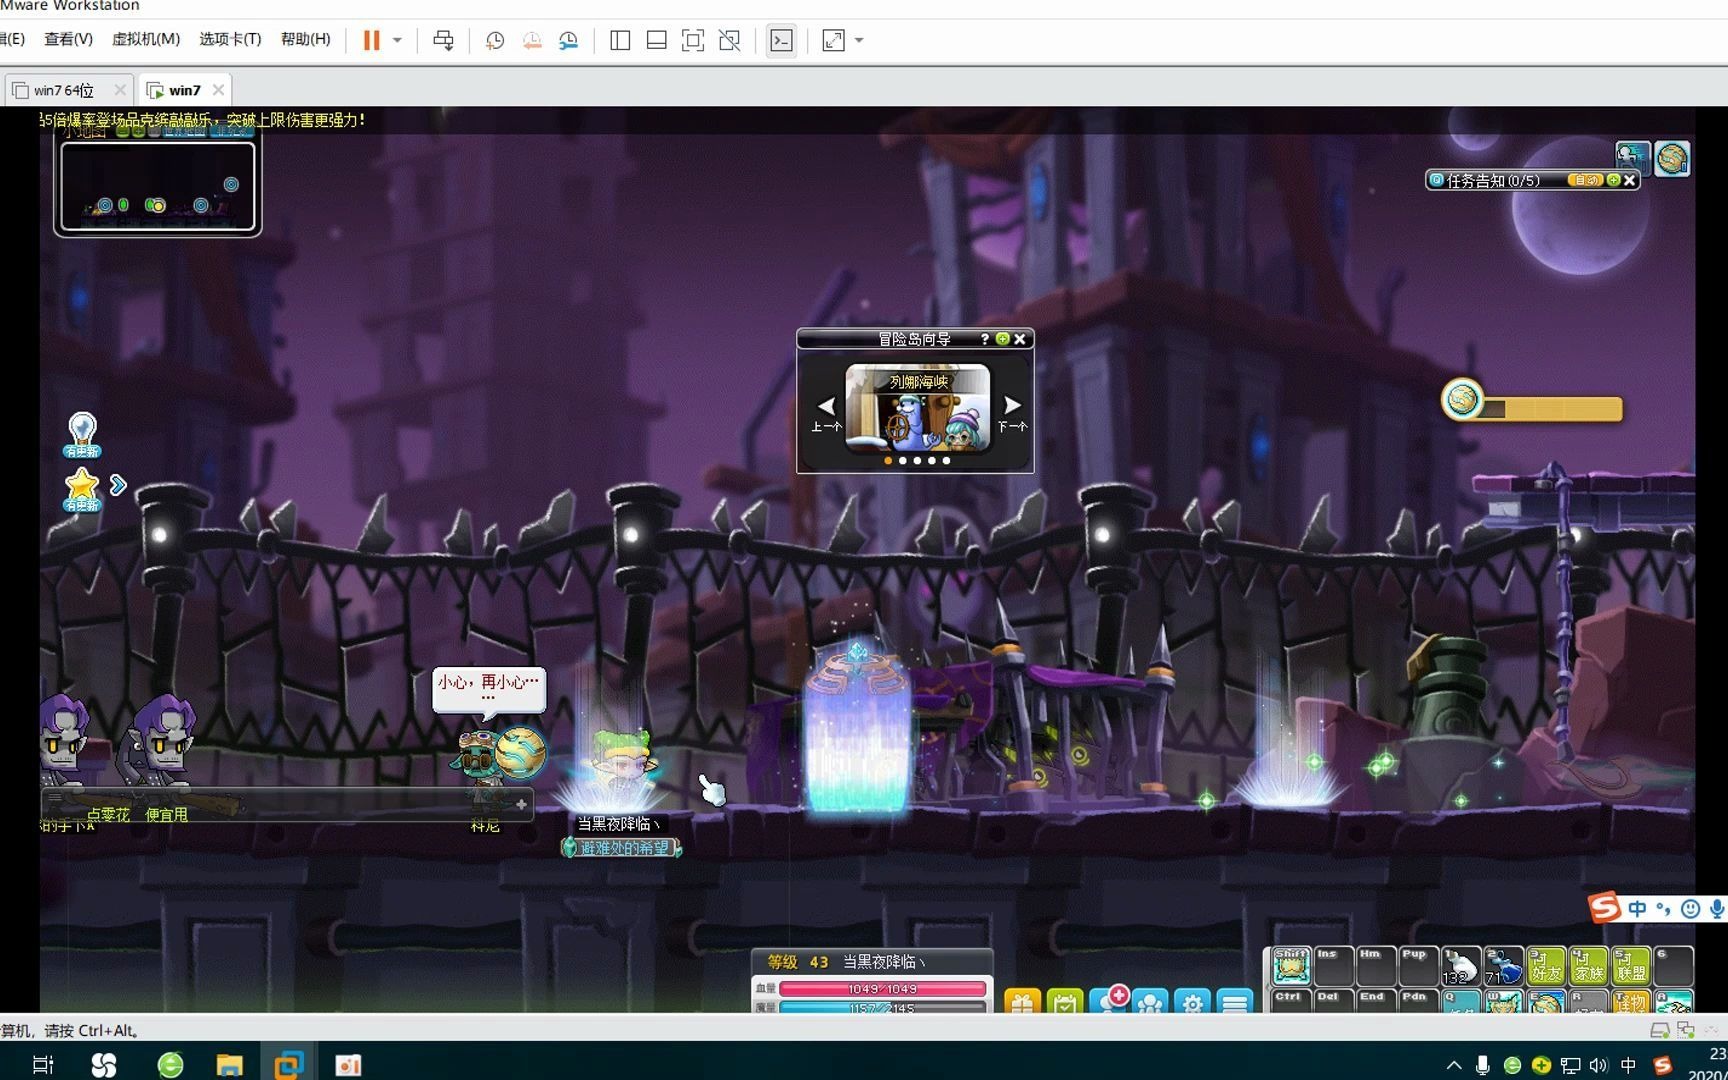The height and width of the screenshot is (1080, 1728).
Task: Click the red HP bar 1049/1049
Action: pyautogui.click(x=882, y=988)
